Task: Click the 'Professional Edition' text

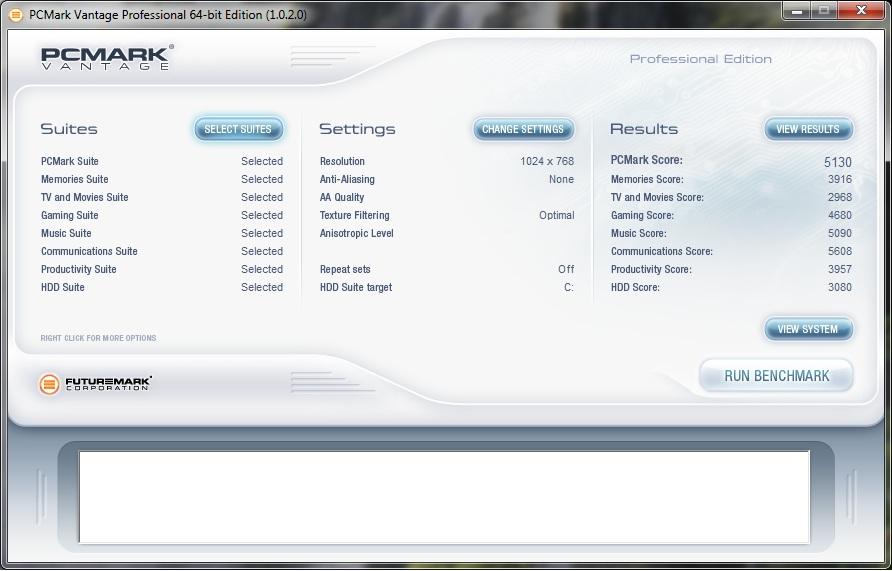Action: (x=701, y=59)
